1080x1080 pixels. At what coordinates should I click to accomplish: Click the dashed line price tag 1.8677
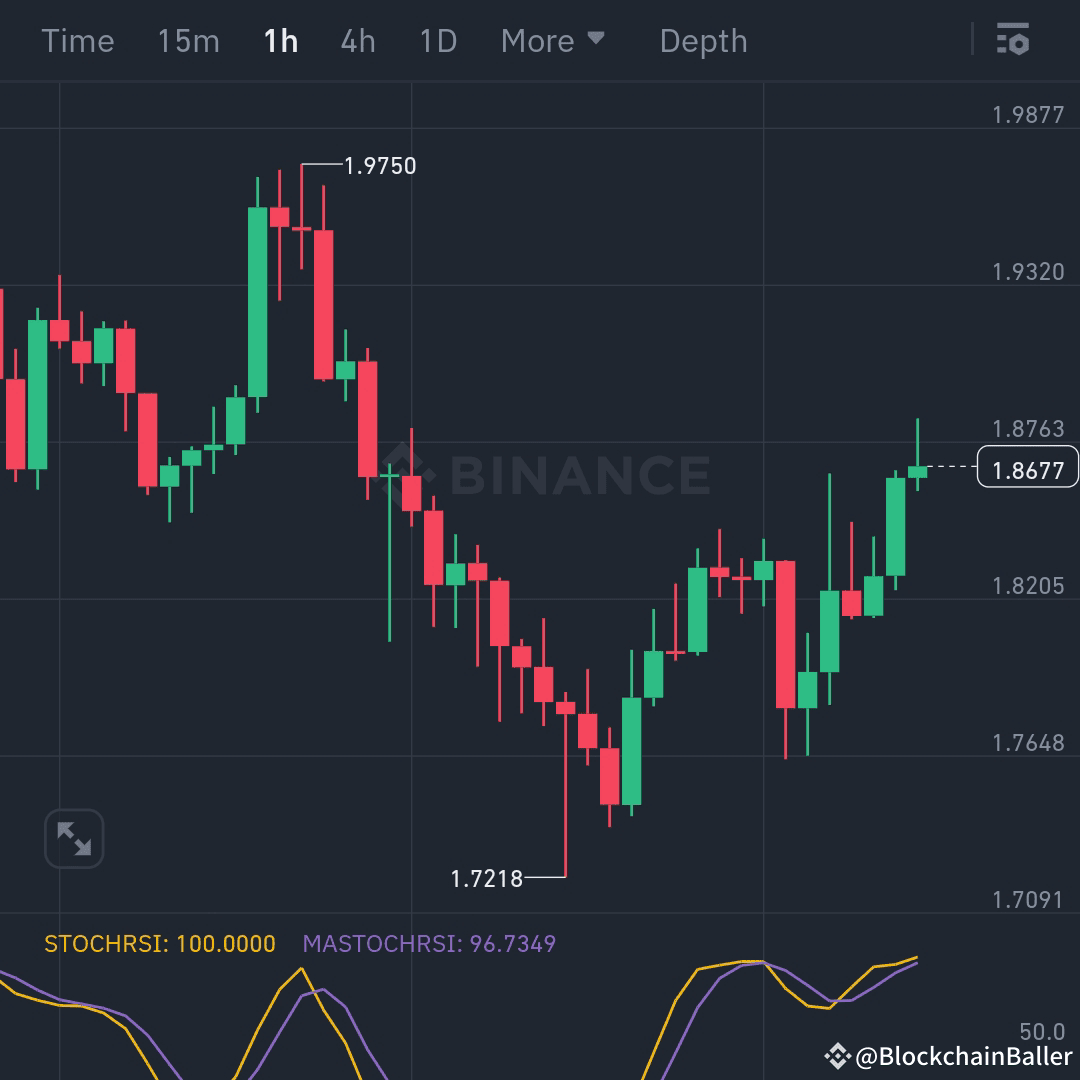point(1028,467)
